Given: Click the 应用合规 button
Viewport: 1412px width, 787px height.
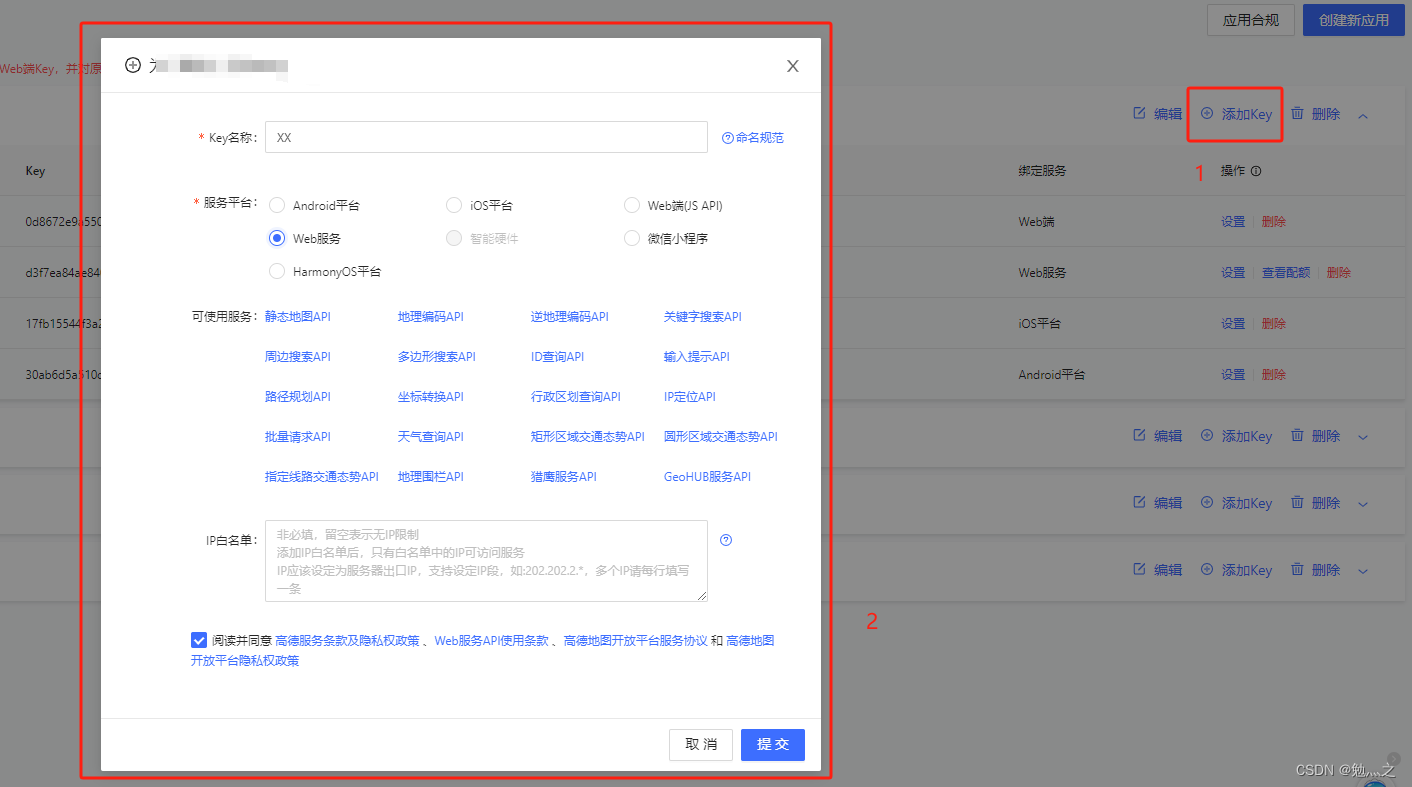Looking at the screenshot, I should point(1251,20).
